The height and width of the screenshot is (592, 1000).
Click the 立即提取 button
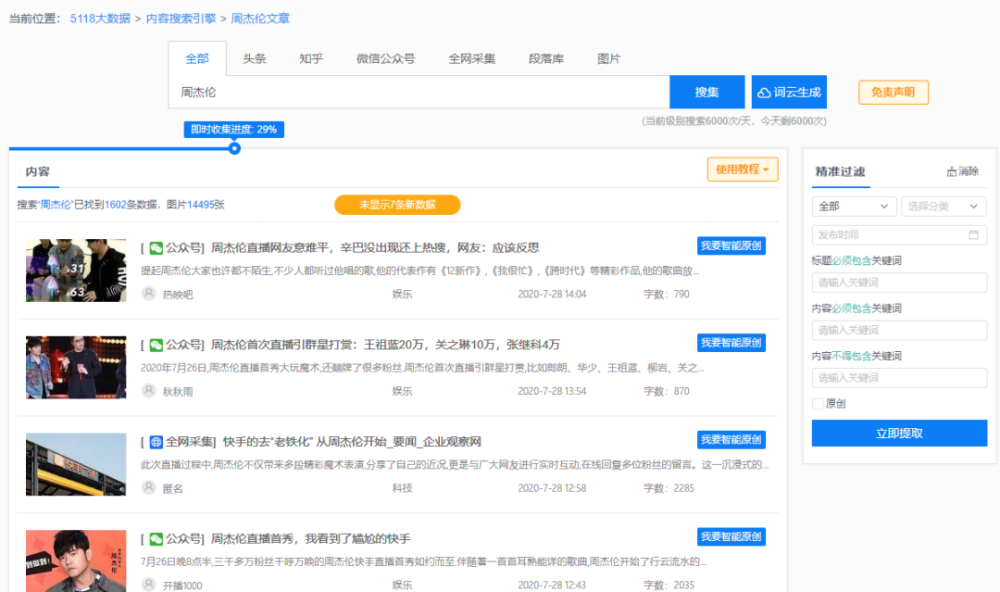[x=899, y=433]
